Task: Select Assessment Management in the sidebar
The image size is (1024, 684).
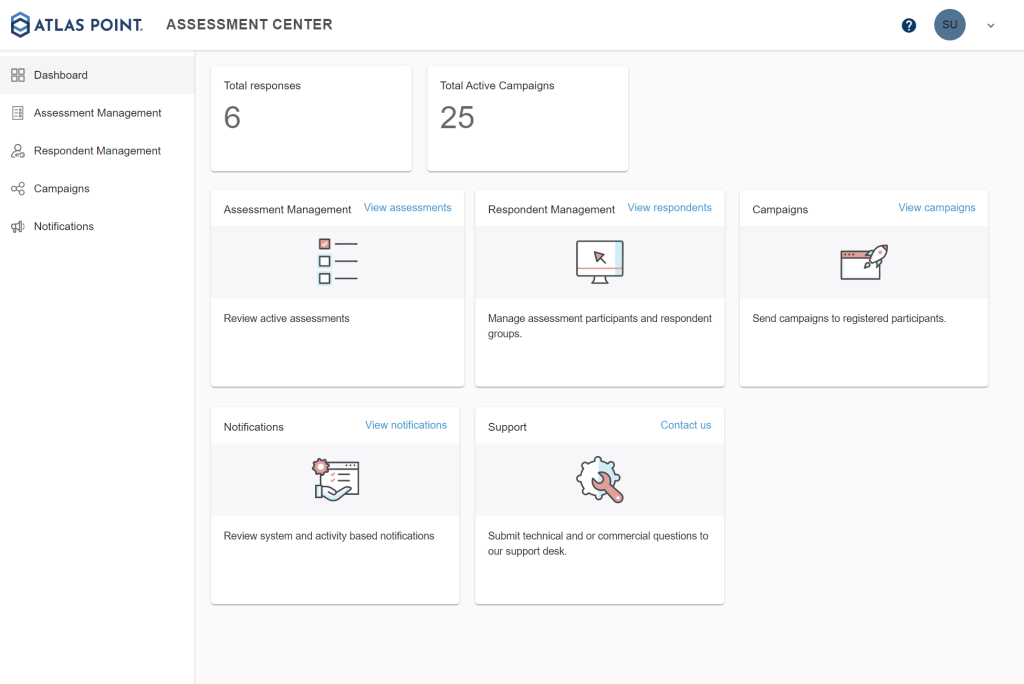Action: click(97, 113)
